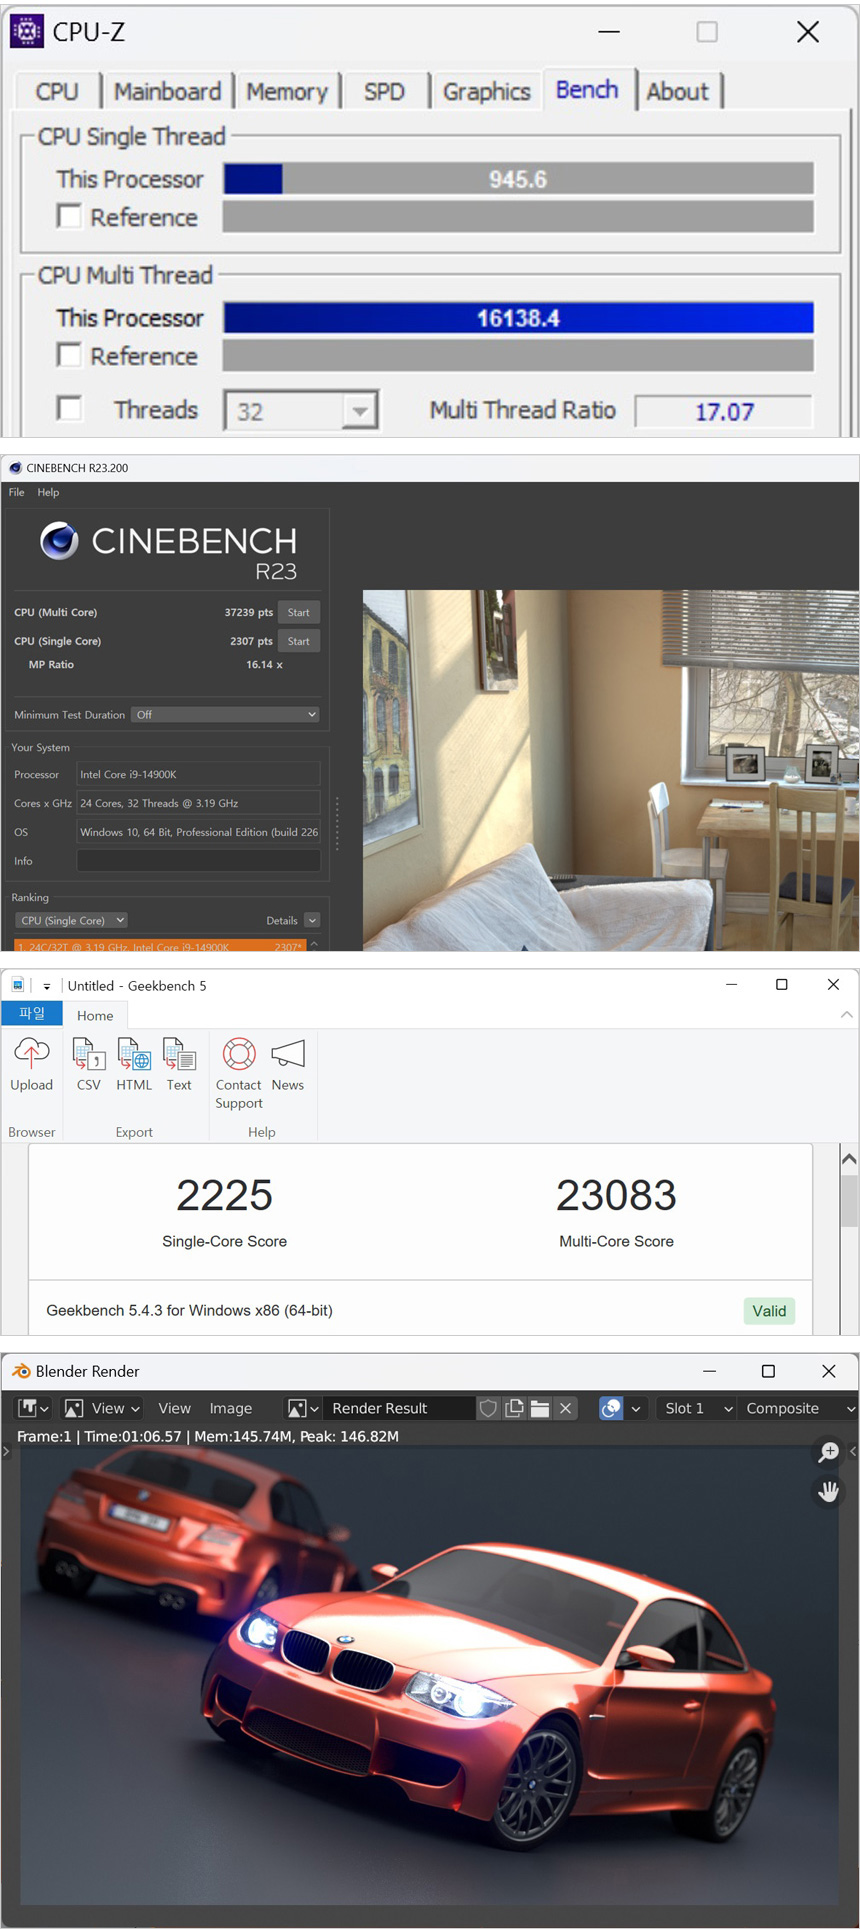The image size is (860, 1932).
Task: Open the Help menu in Cinebench
Action: point(48,492)
